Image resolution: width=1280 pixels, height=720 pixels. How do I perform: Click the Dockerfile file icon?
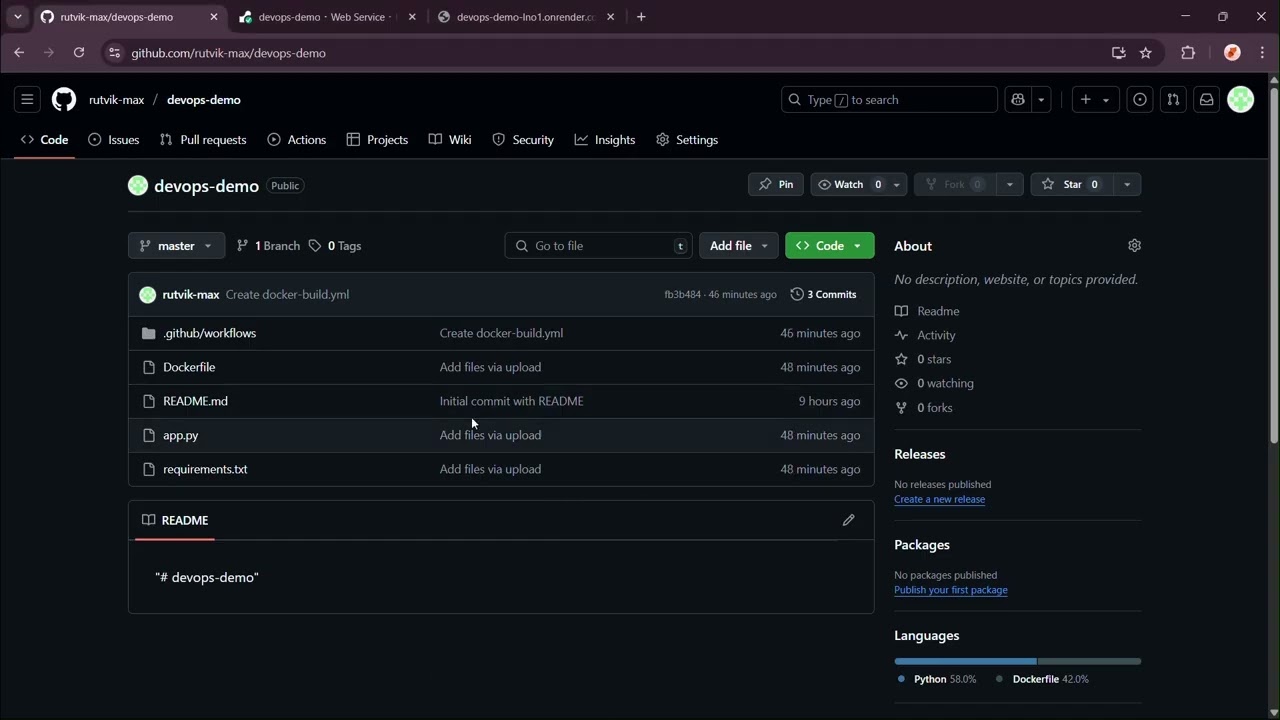[149, 367]
